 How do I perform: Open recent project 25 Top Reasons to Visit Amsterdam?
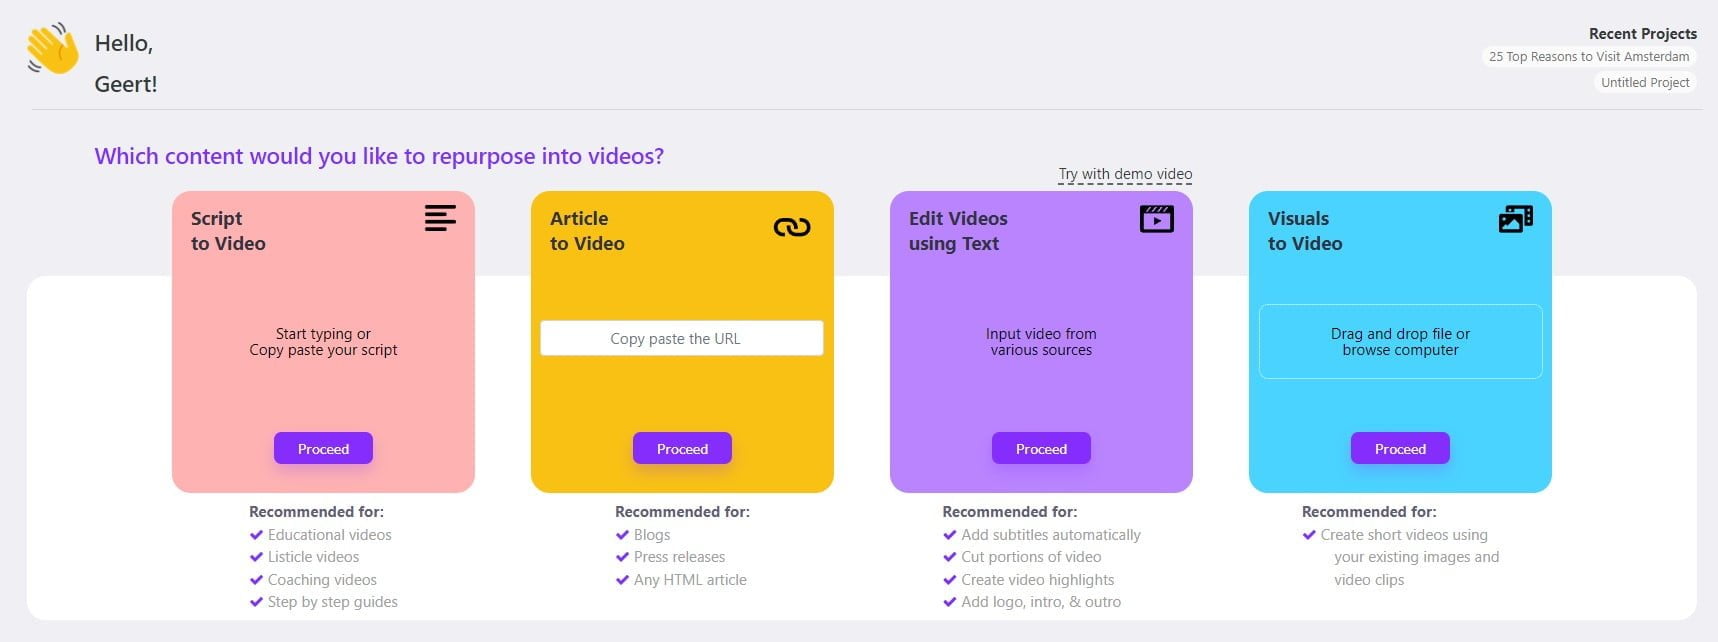click(x=1589, y=57)
